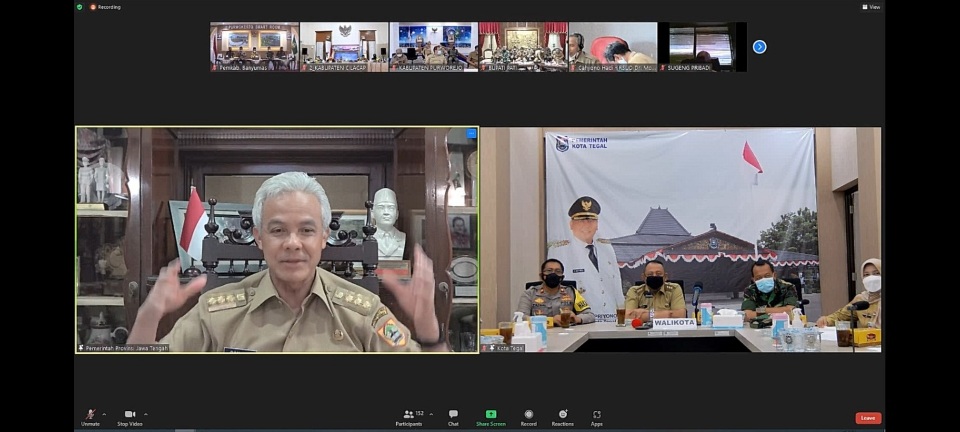This screenshot has height=432, width=960.
Task: Open the Participants panel
Action: (x=409, y=417)
